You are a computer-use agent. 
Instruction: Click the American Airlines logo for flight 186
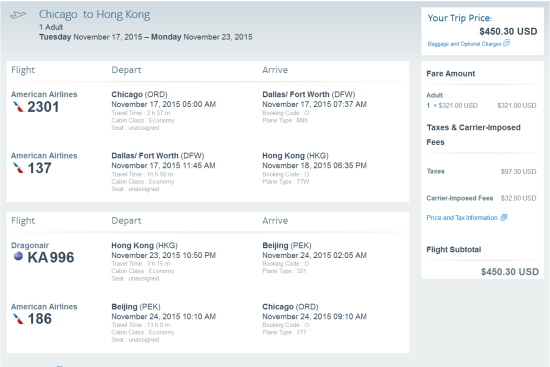pyautogui.click(x=18, y=319)
